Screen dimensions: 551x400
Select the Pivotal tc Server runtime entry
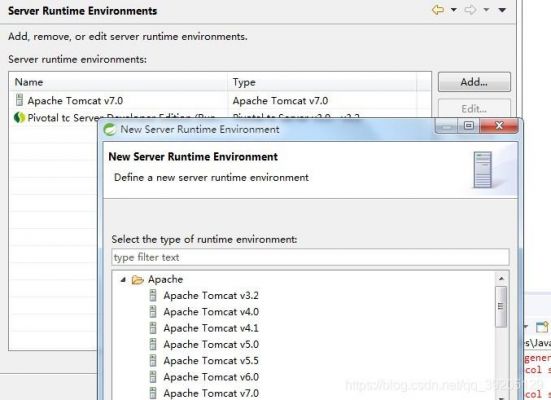(55, 118)
